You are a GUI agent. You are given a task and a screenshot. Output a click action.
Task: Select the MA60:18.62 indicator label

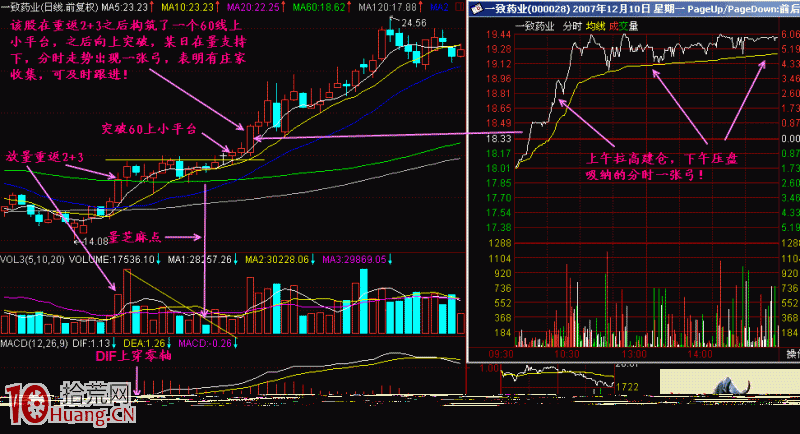coord(319,7)
